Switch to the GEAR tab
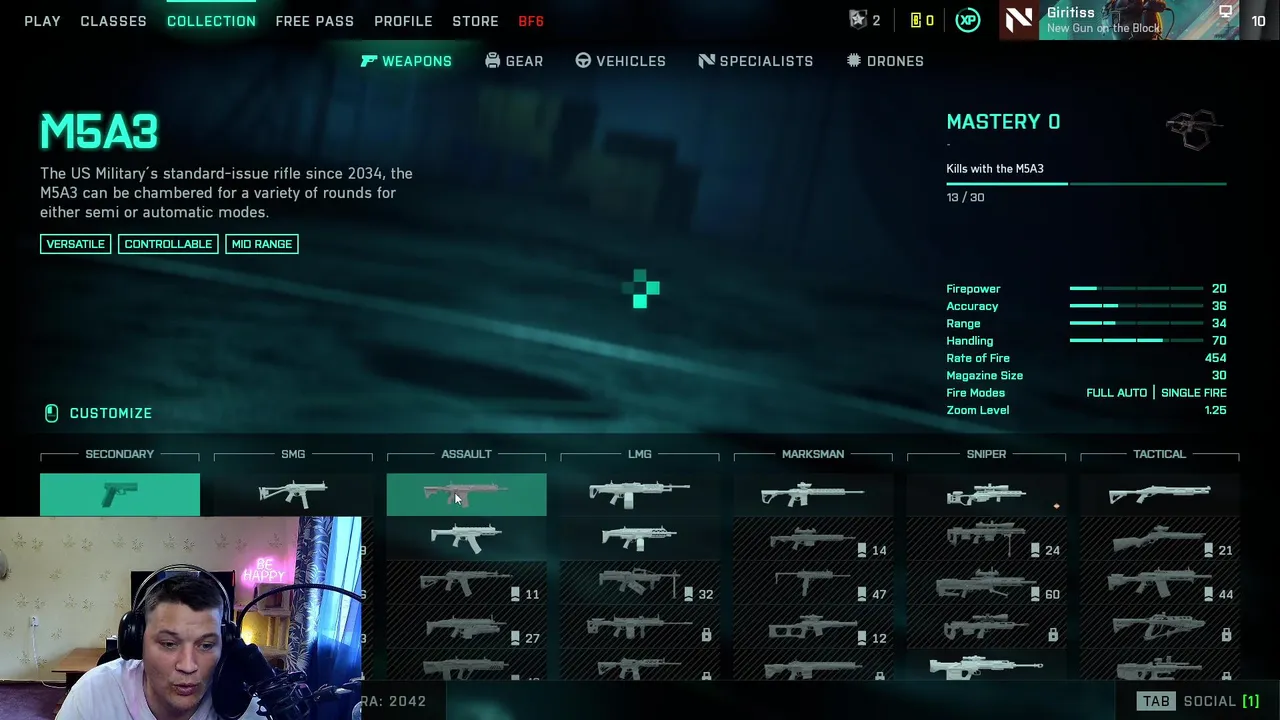Image resolution: width=1280 pixels, height=720 pixels. (x=514, y=61)
